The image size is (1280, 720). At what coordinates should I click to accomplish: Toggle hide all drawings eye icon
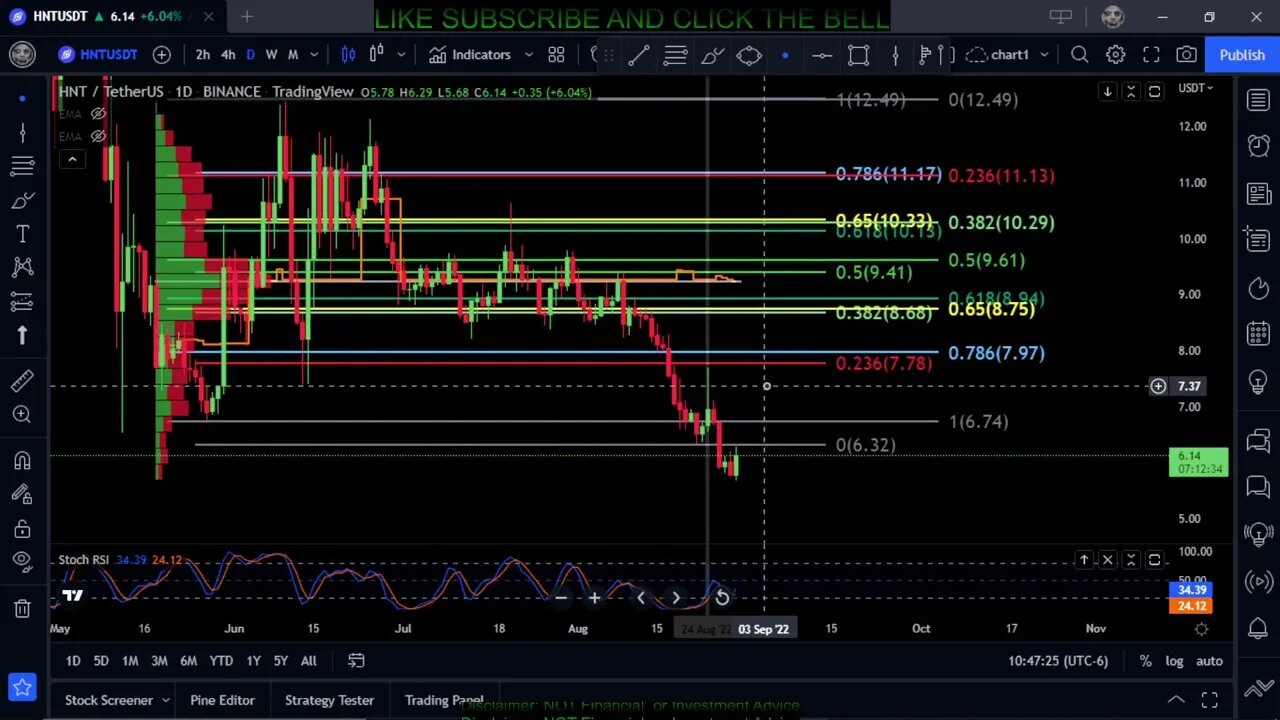click(22, 561)
